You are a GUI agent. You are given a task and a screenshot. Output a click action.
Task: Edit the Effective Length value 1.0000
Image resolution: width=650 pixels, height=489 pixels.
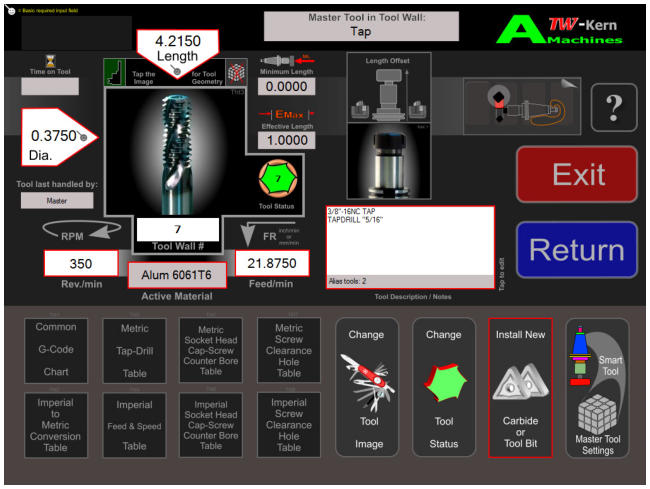point(286,140)
